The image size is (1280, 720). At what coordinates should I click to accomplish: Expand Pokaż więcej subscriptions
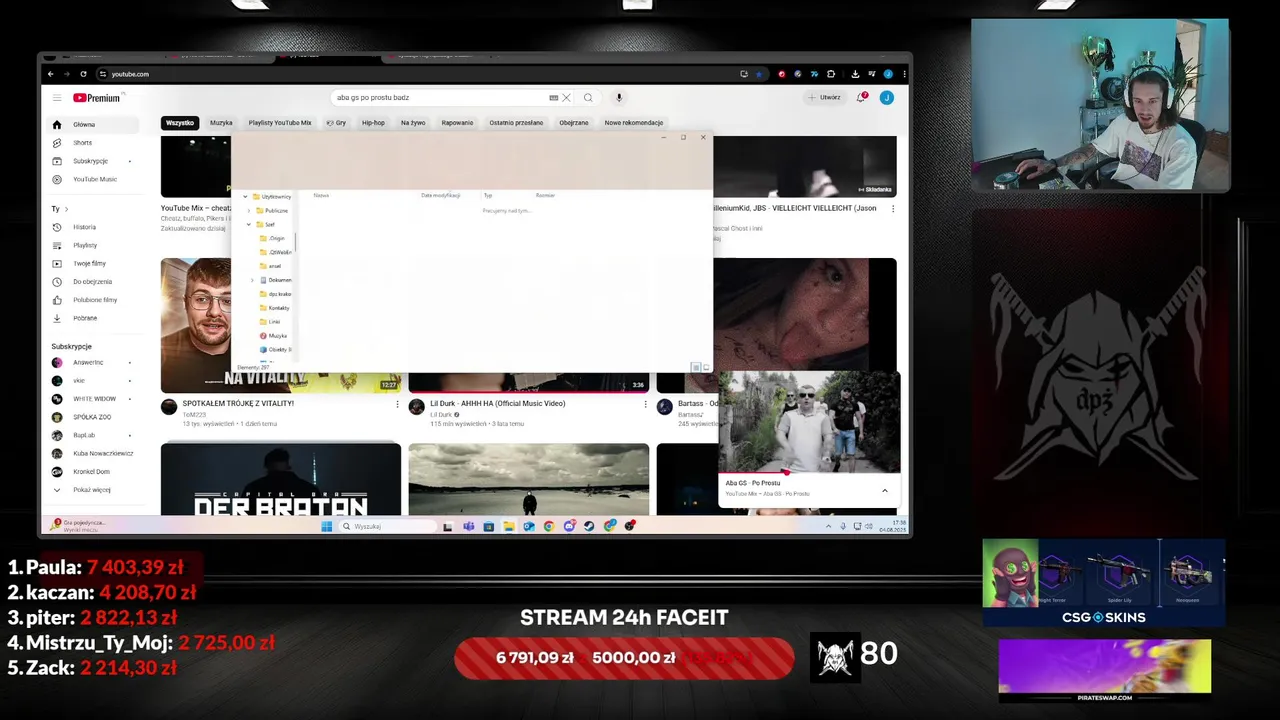click(x=92, y=490)
